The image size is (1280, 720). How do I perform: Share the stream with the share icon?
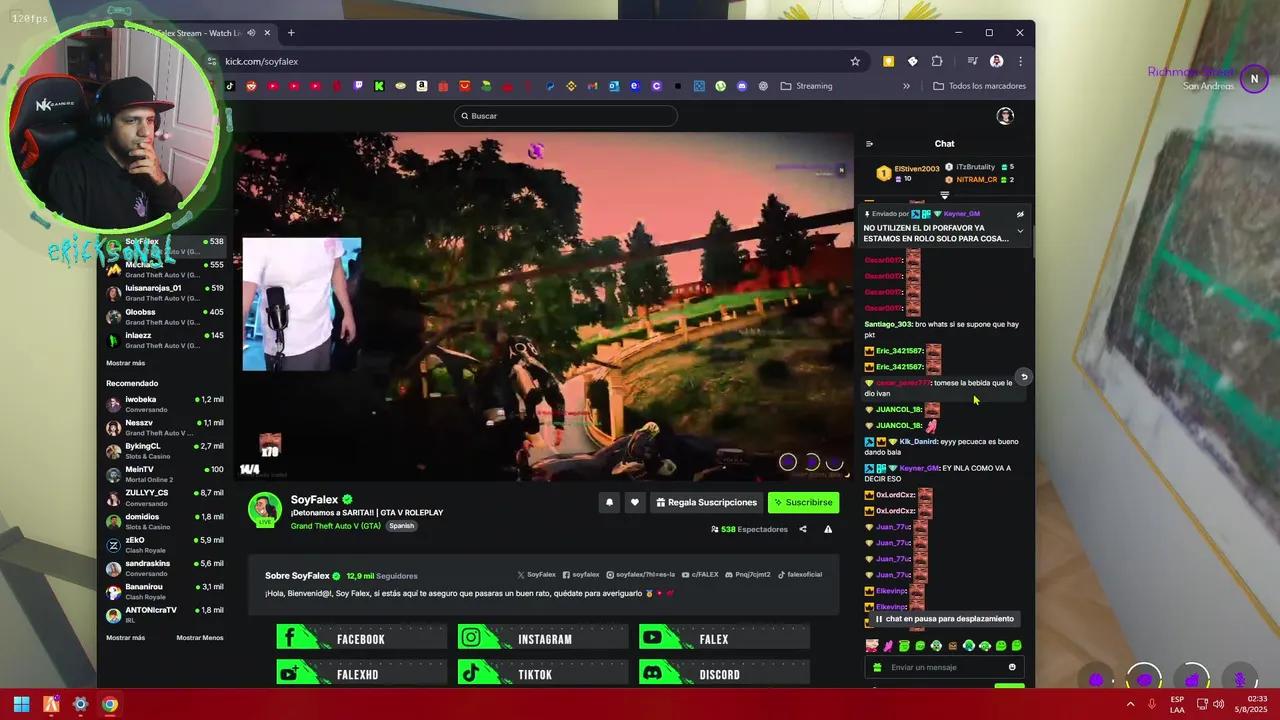click(x=803, y=529)
